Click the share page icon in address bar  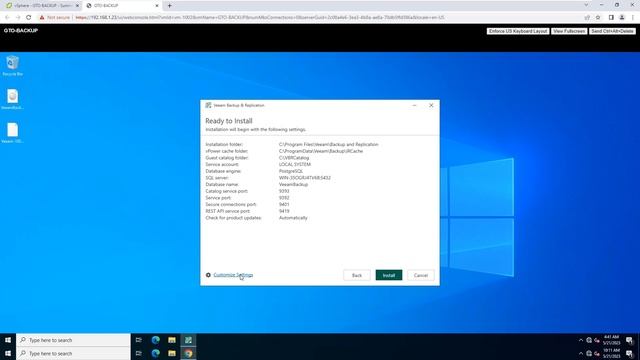(x=587, y=18)
